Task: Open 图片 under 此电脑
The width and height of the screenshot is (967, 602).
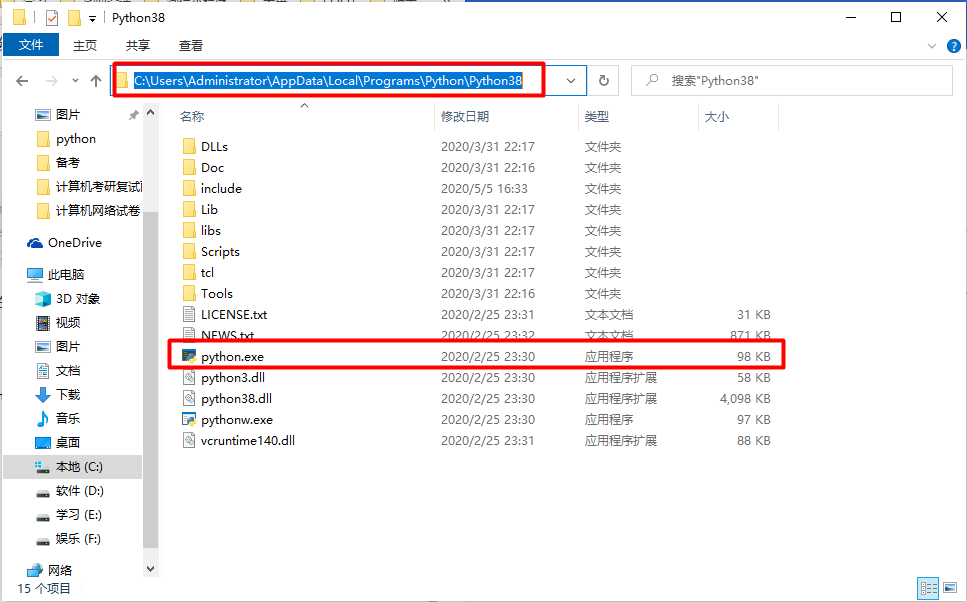Action: [68, 347]
